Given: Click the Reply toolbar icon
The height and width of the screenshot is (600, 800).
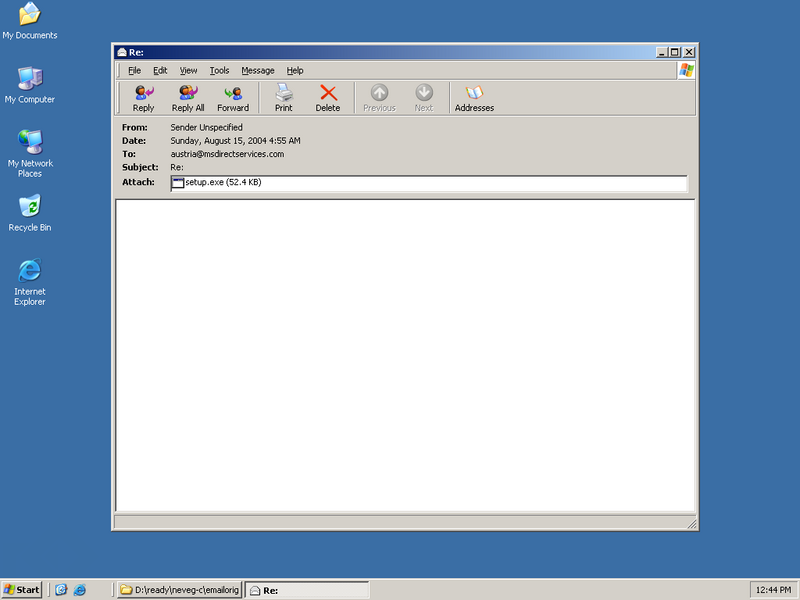Looking at the screenshot, I should [143, 98].
